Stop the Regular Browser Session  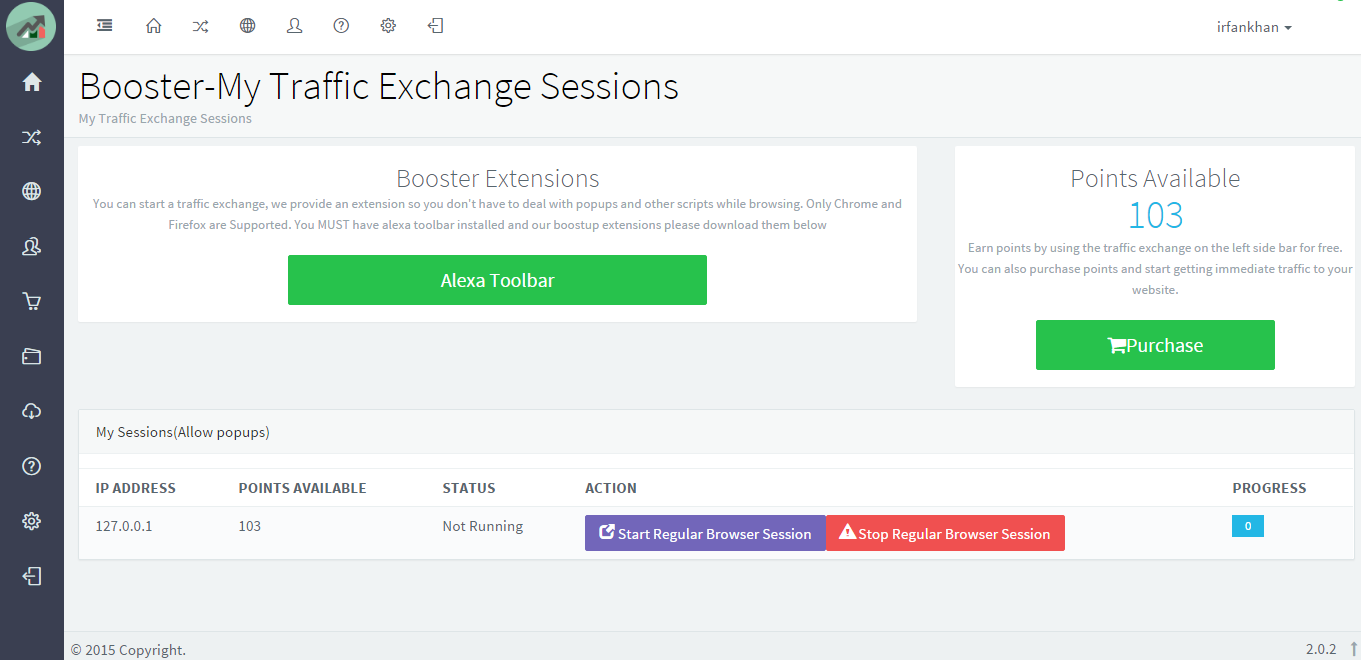[944, 533]
